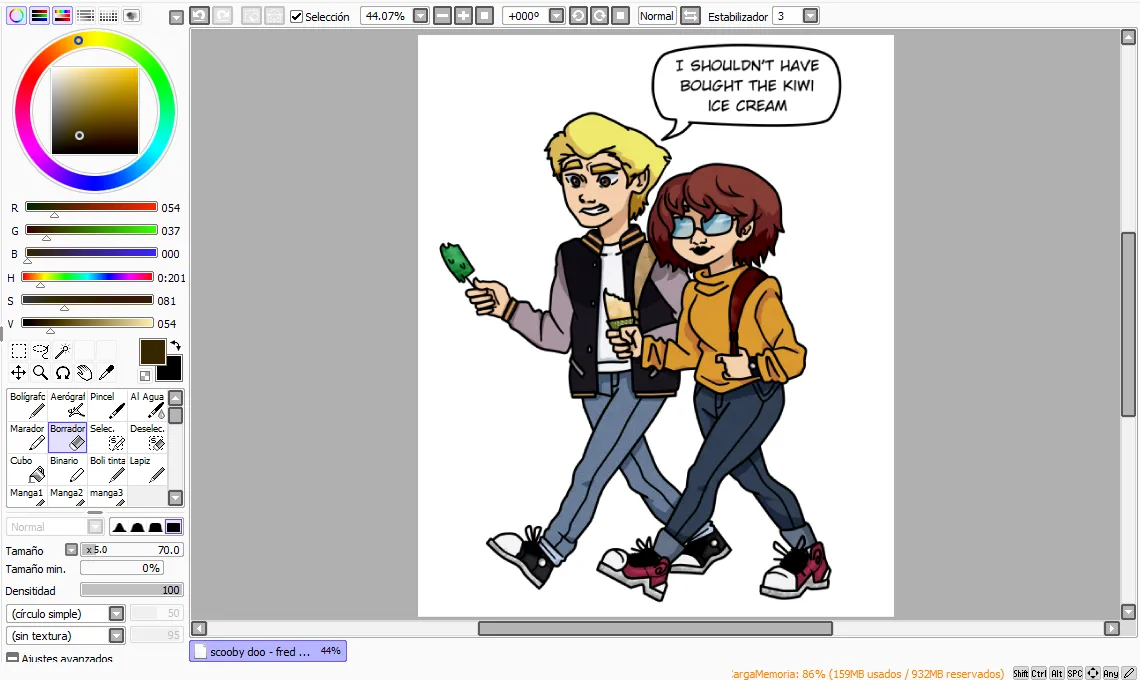Click the dark brown foreground color swatch
This screenshot has width=1140, height=680.
[x=152, y=352]
